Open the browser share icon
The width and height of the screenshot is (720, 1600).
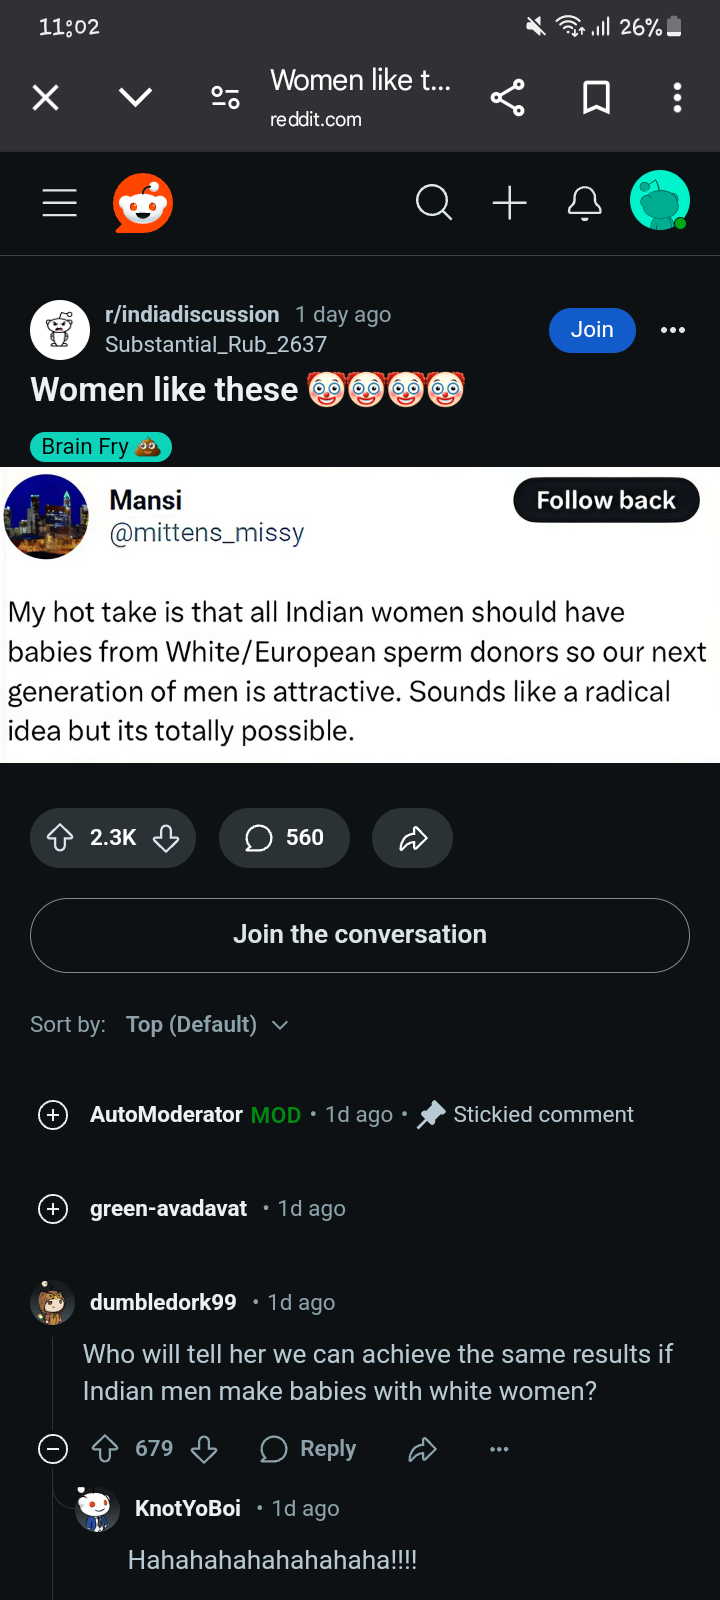coord(507,97)
